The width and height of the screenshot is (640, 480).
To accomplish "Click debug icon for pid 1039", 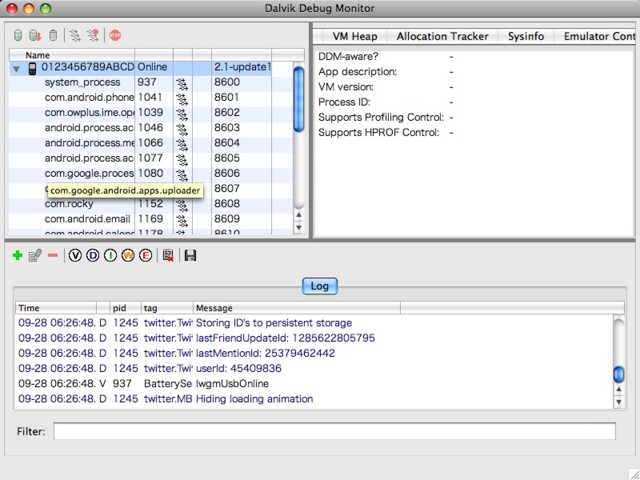I will point(182,114).
